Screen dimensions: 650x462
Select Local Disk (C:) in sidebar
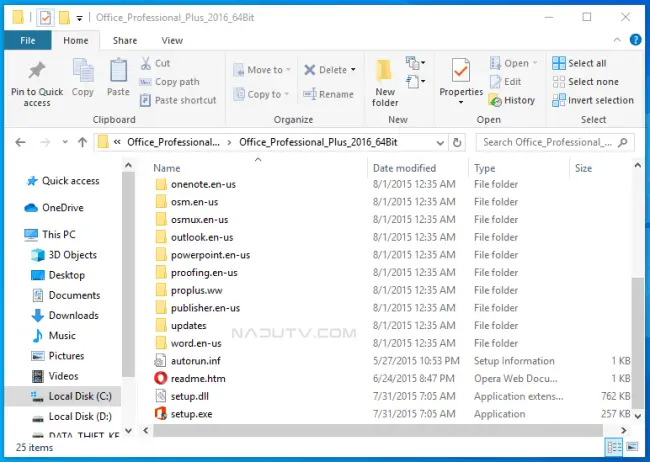tap(63, 396)
